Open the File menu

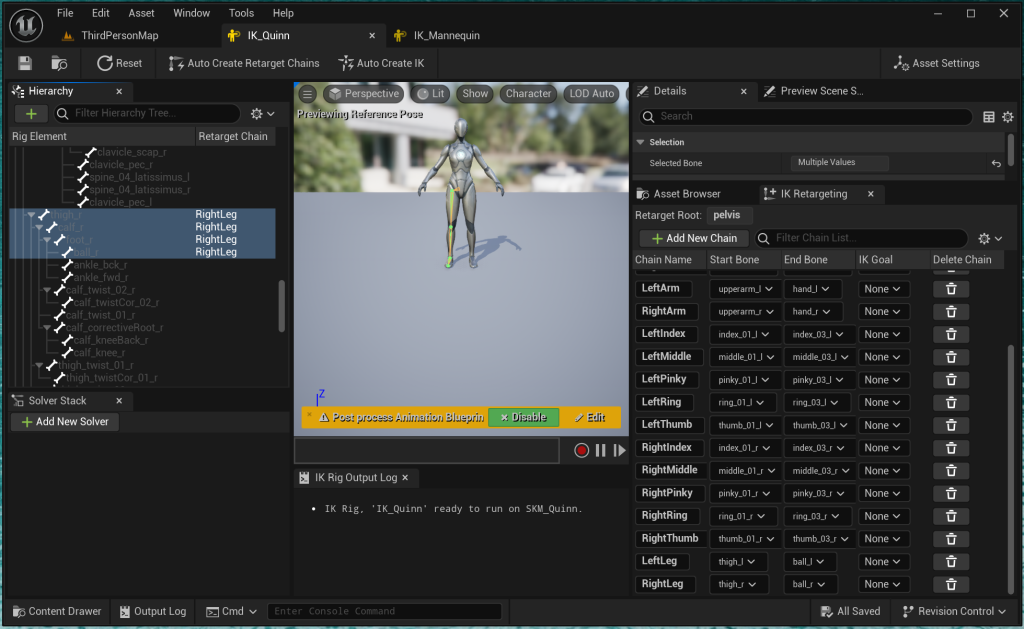click(65, 13)
